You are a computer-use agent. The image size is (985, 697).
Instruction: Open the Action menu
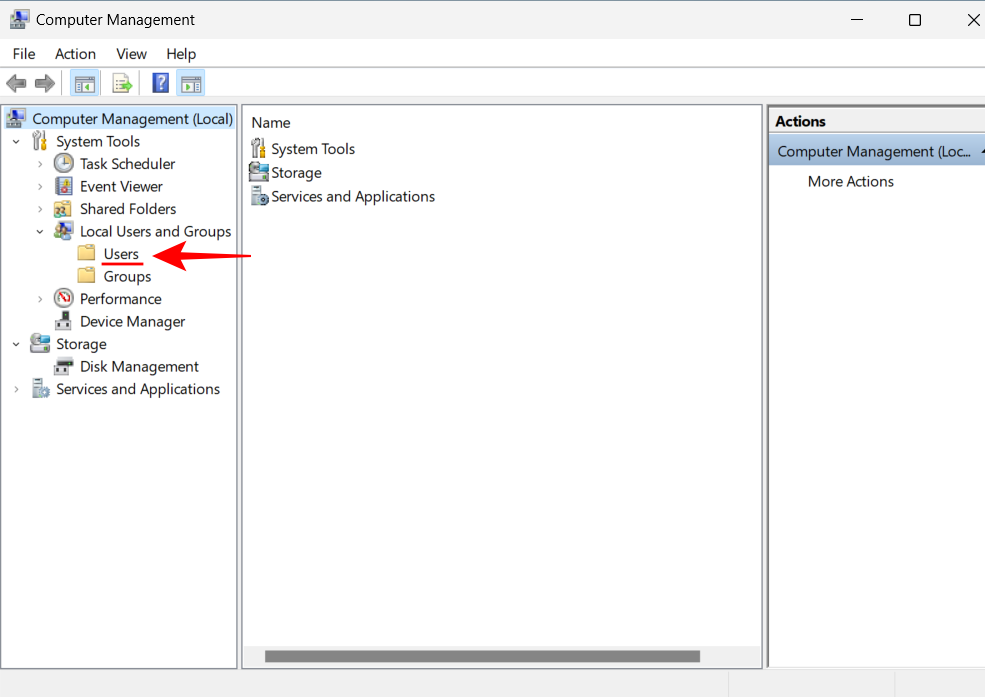point(75,54)
